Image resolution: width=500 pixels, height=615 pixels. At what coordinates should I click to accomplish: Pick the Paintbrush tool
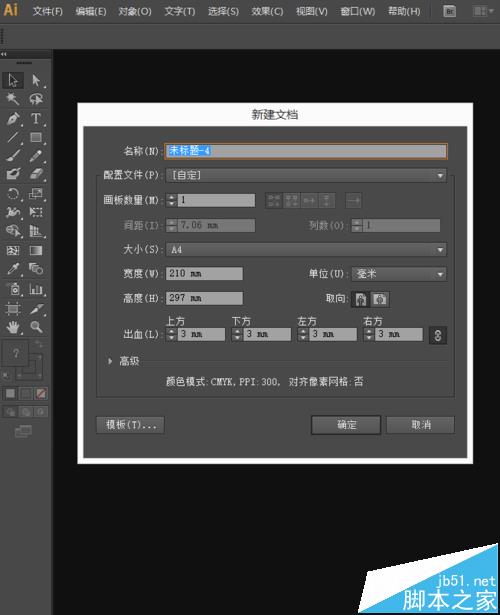(x=13, y=156)
